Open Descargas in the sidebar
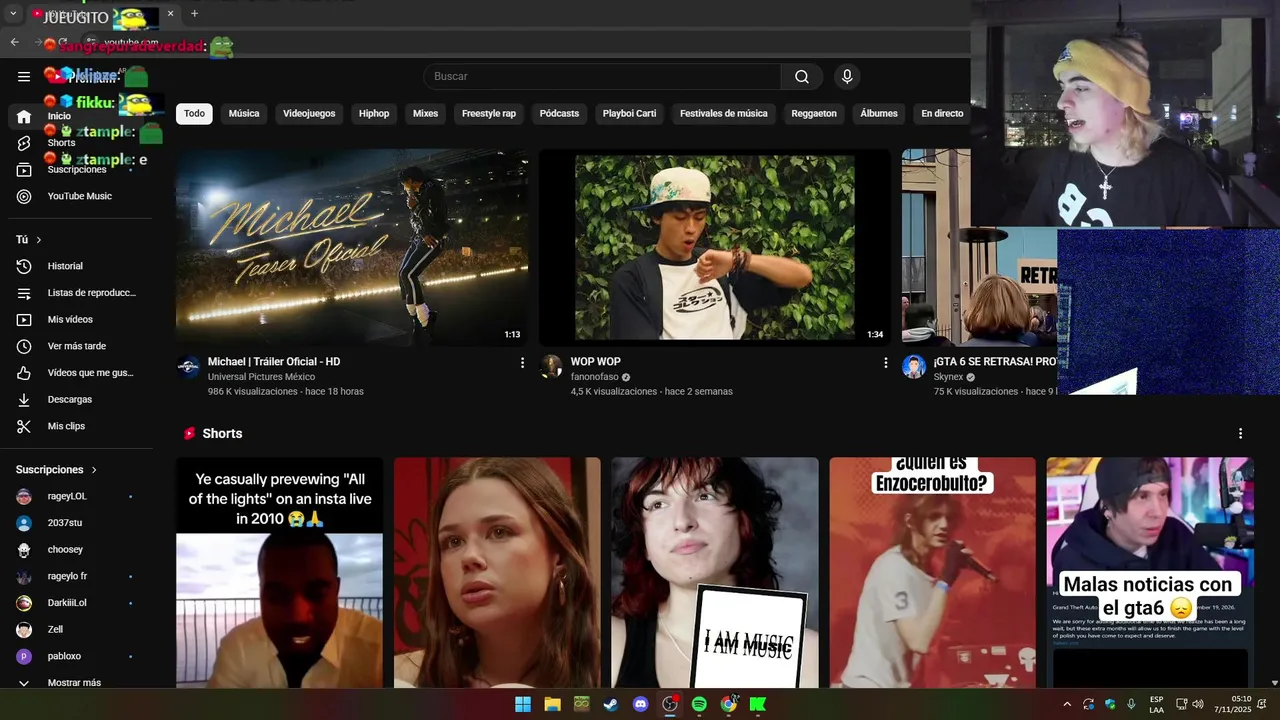This screenshot has width=1280, height=720. pyautogui.click(x=80, y=399)
